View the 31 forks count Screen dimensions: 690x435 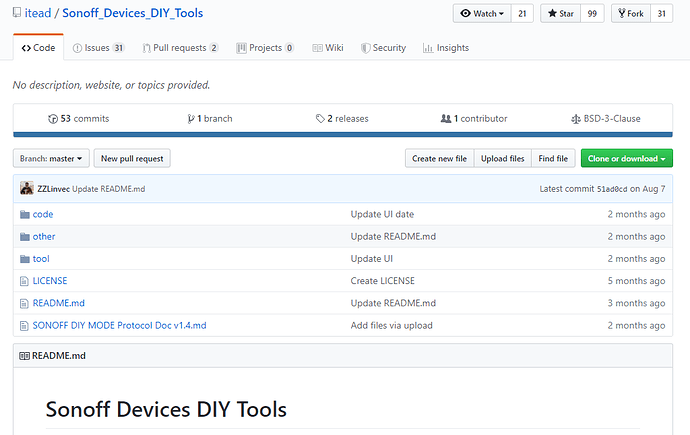click(661, 14)
